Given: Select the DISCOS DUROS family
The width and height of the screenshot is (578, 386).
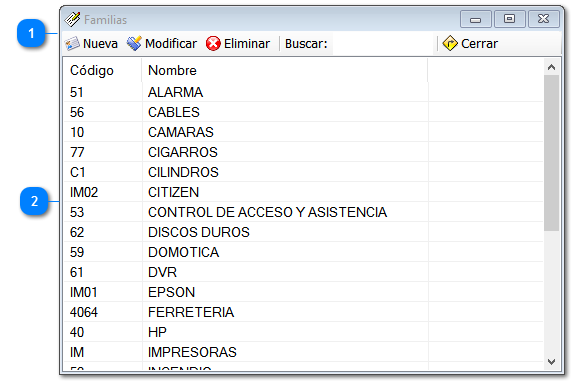Looking at the screenshot, I should click(303, 232).
